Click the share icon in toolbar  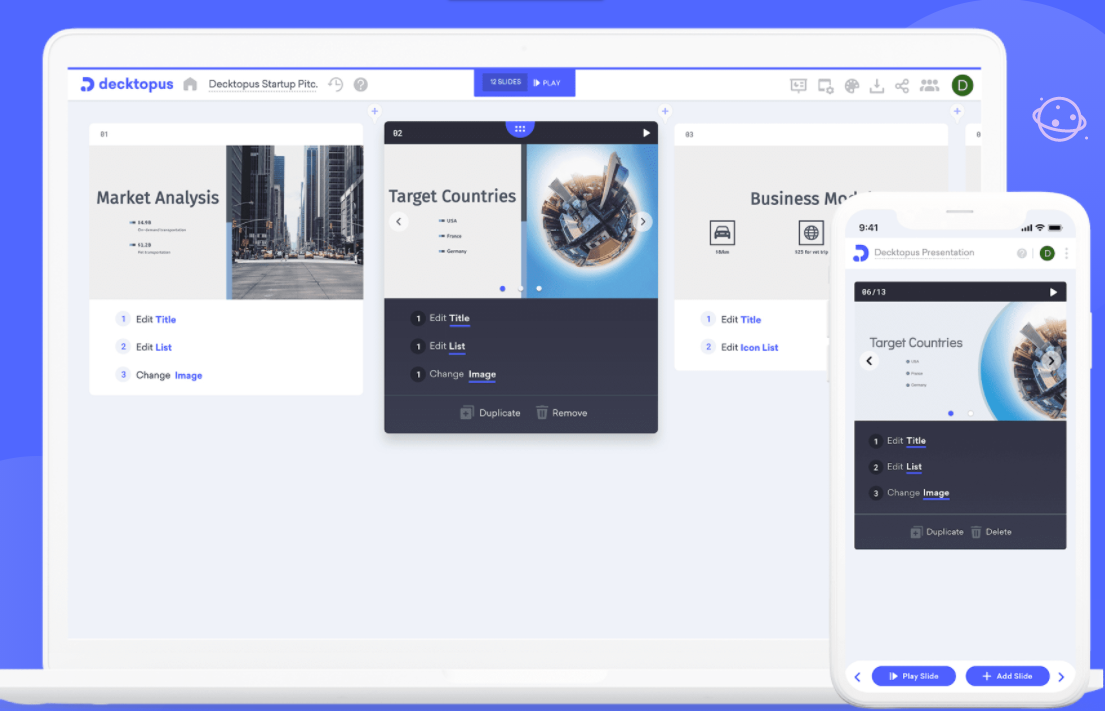click(x=902, y=86)
